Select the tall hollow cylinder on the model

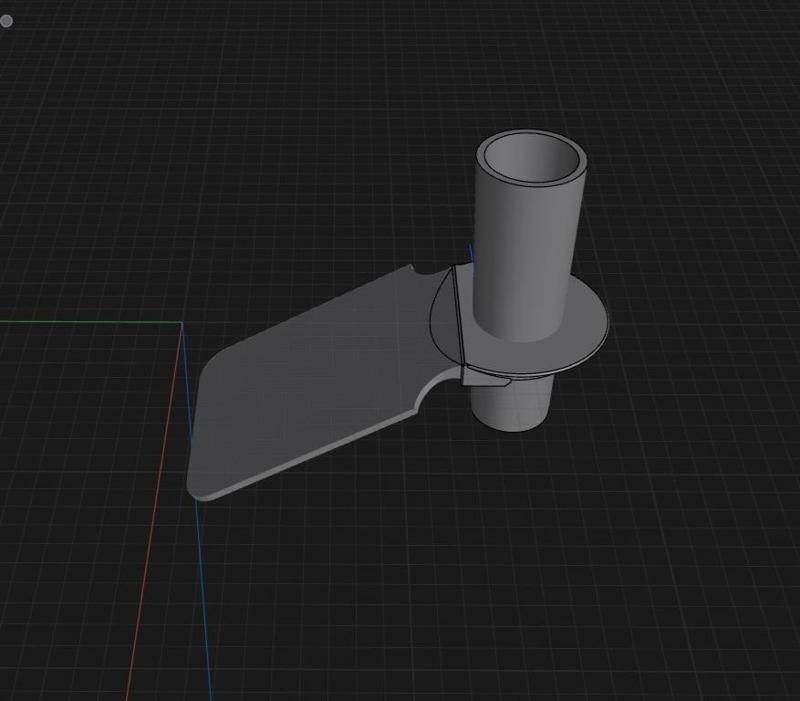(528, 235)
